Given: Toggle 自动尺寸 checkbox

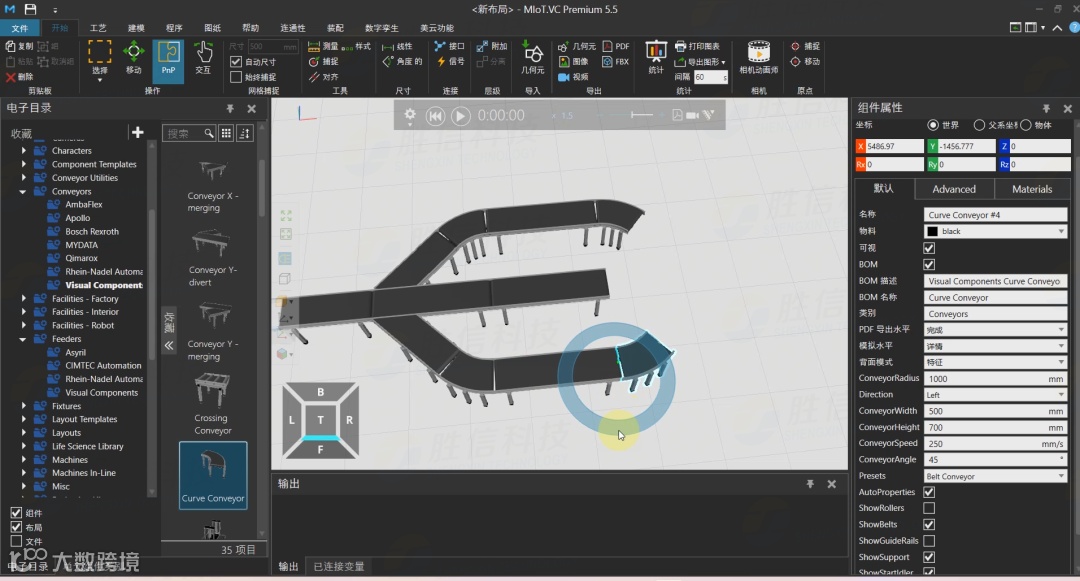Looking at the screenshot, I should click(x=236, y=62).
